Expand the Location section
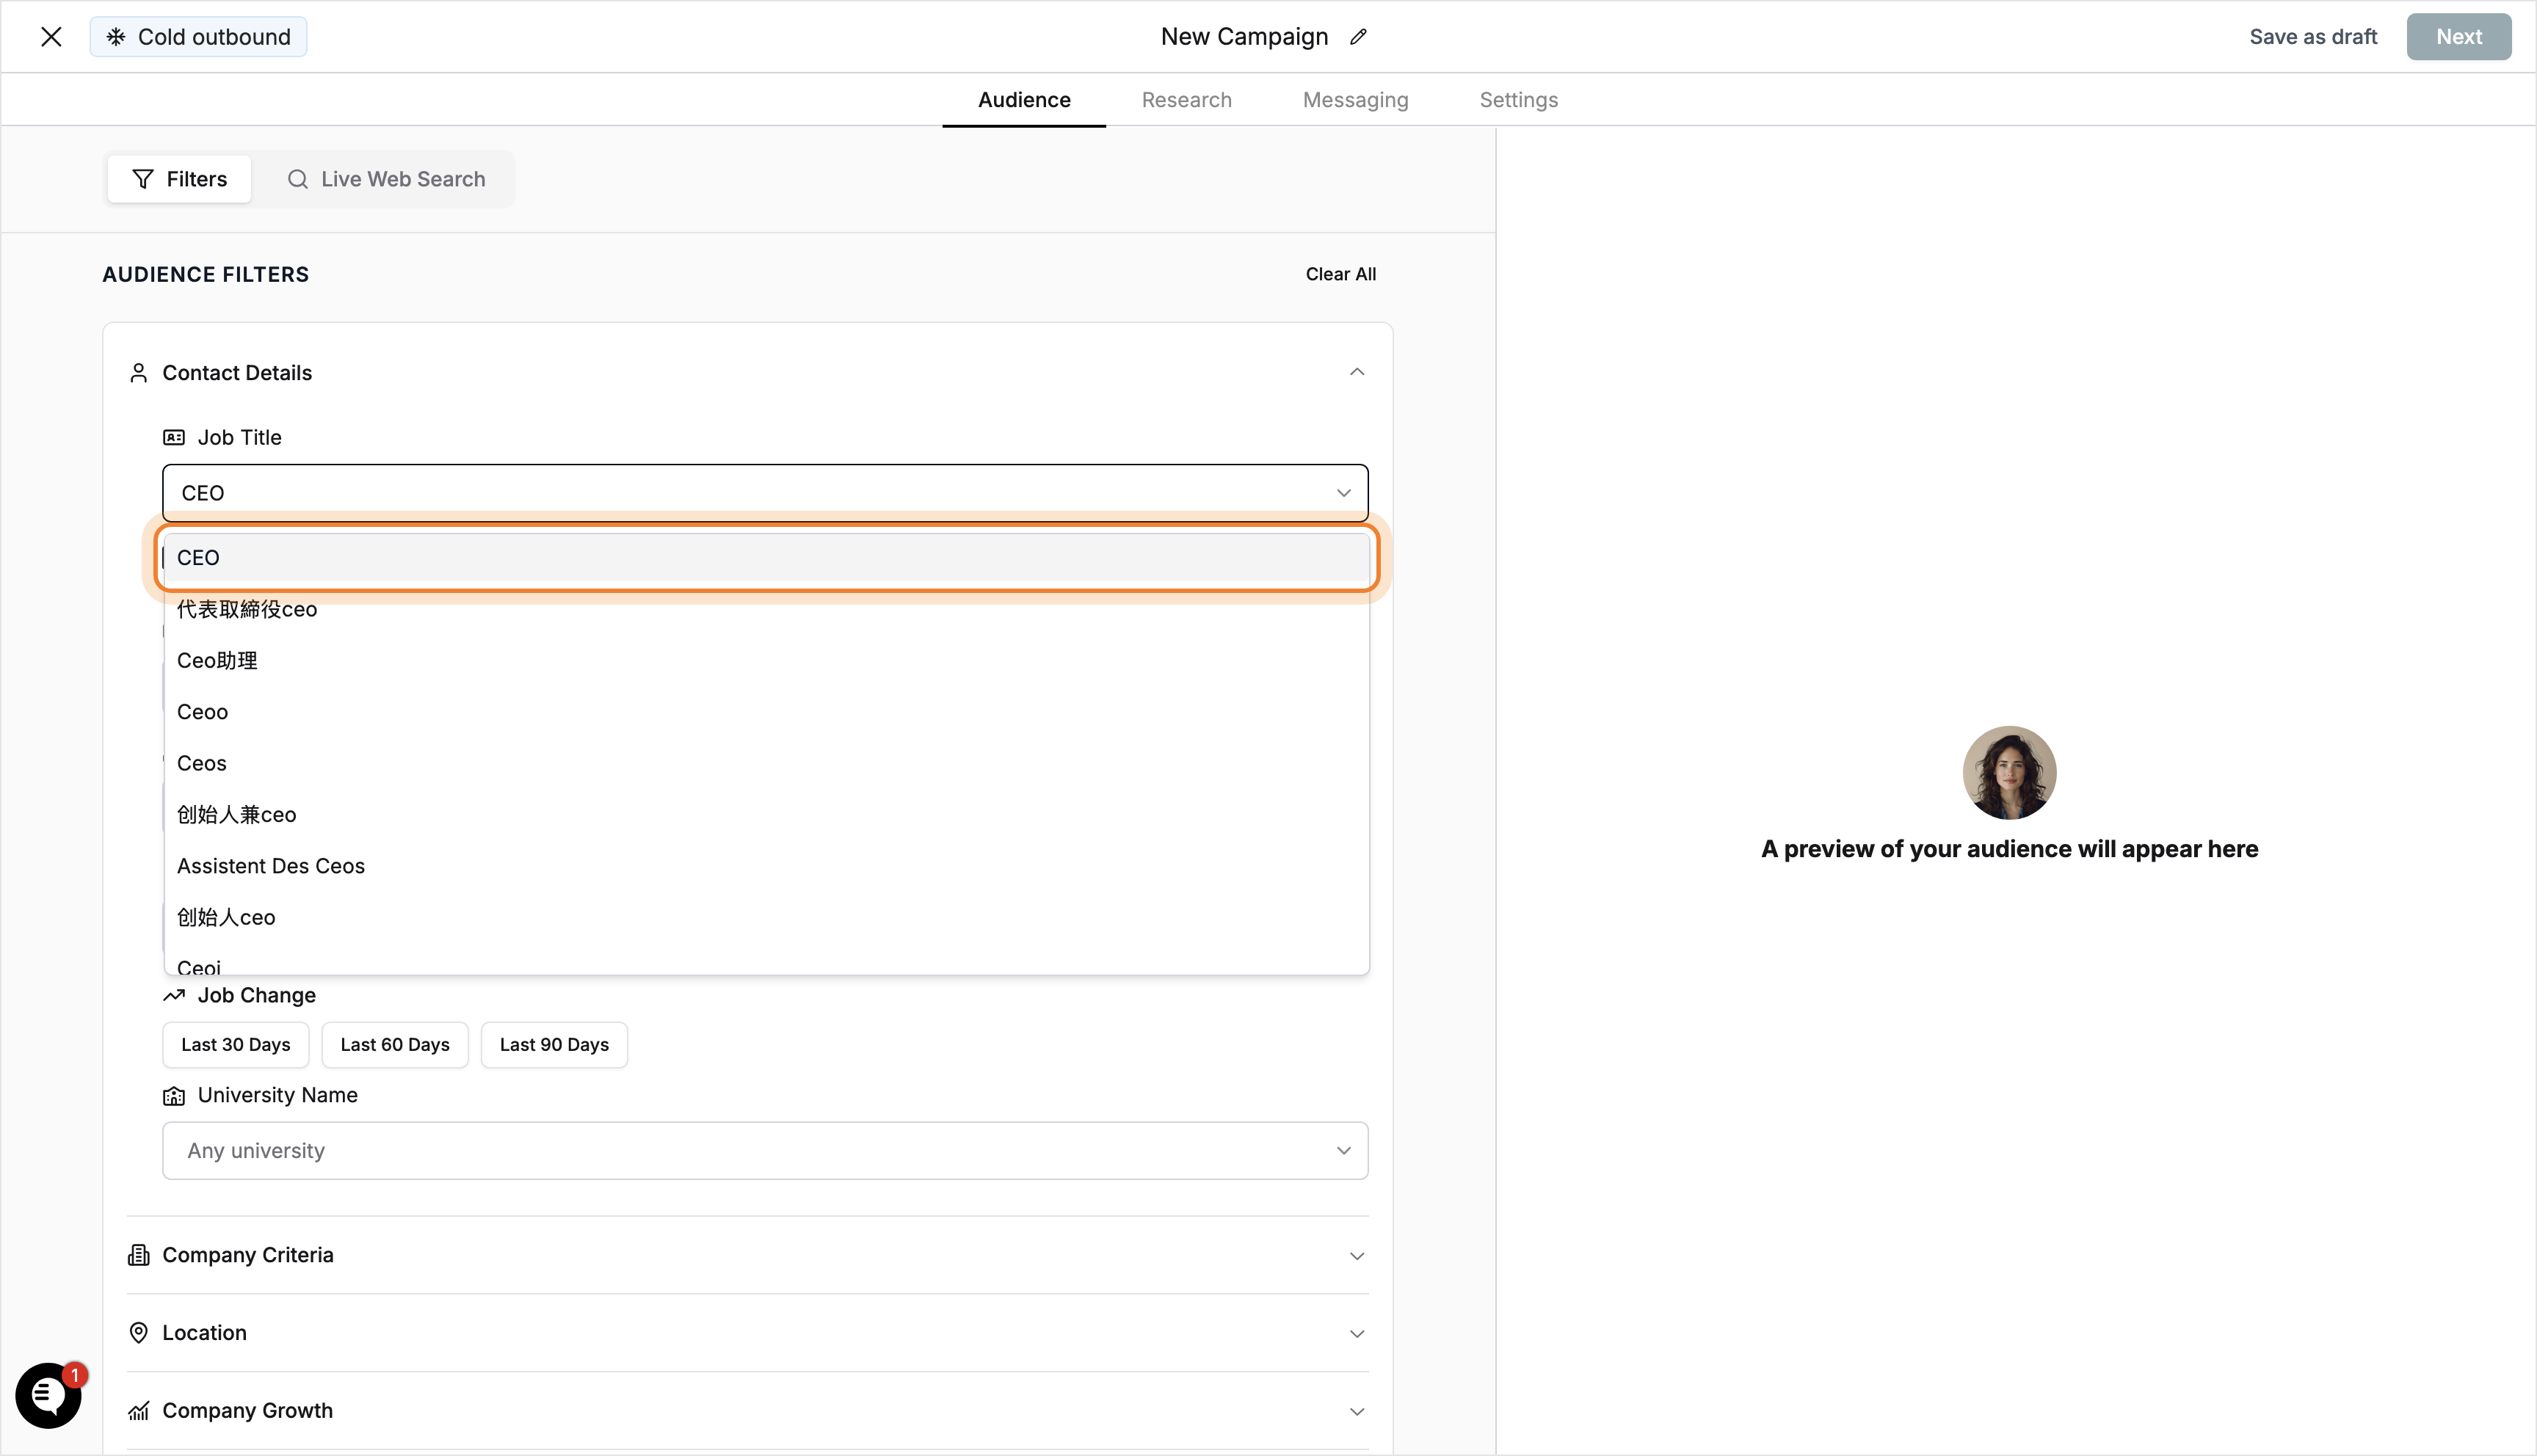 (1357, 1333)
